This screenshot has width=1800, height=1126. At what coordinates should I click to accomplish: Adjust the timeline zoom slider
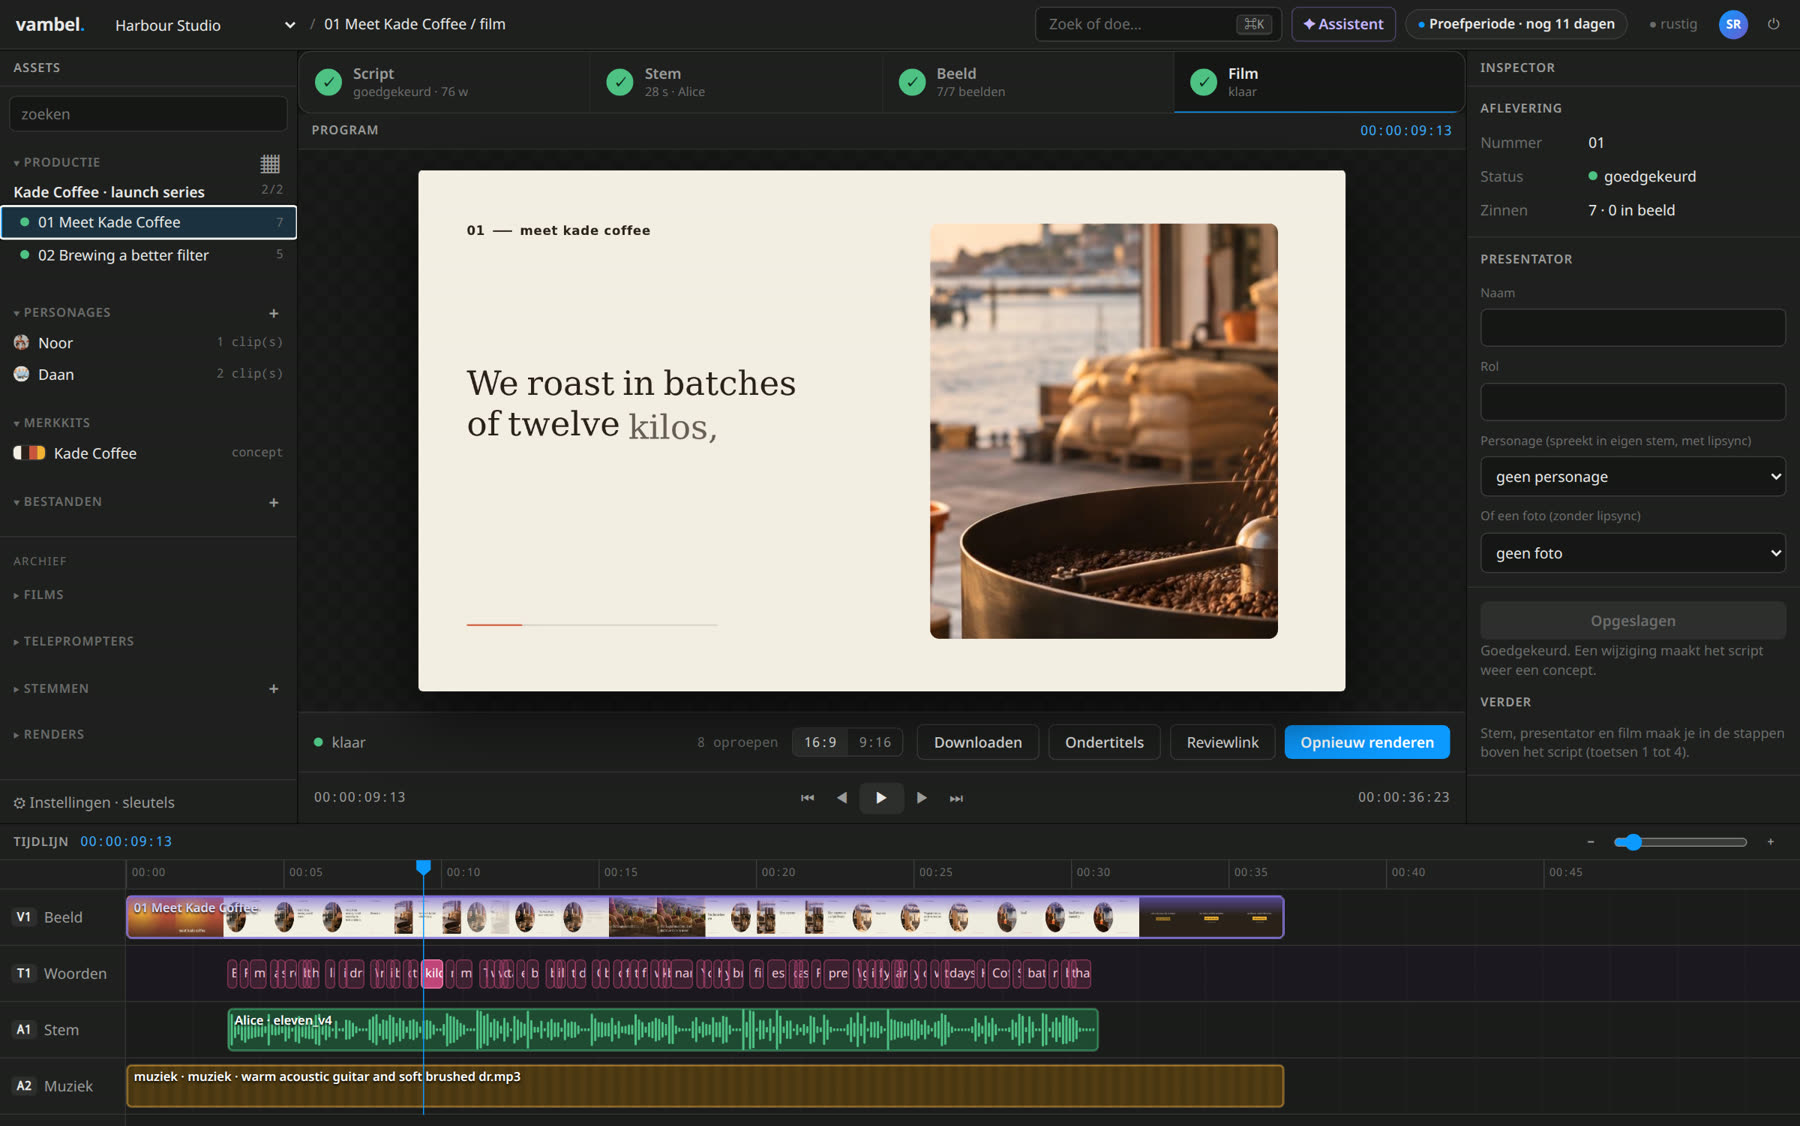coord(1680,842)
